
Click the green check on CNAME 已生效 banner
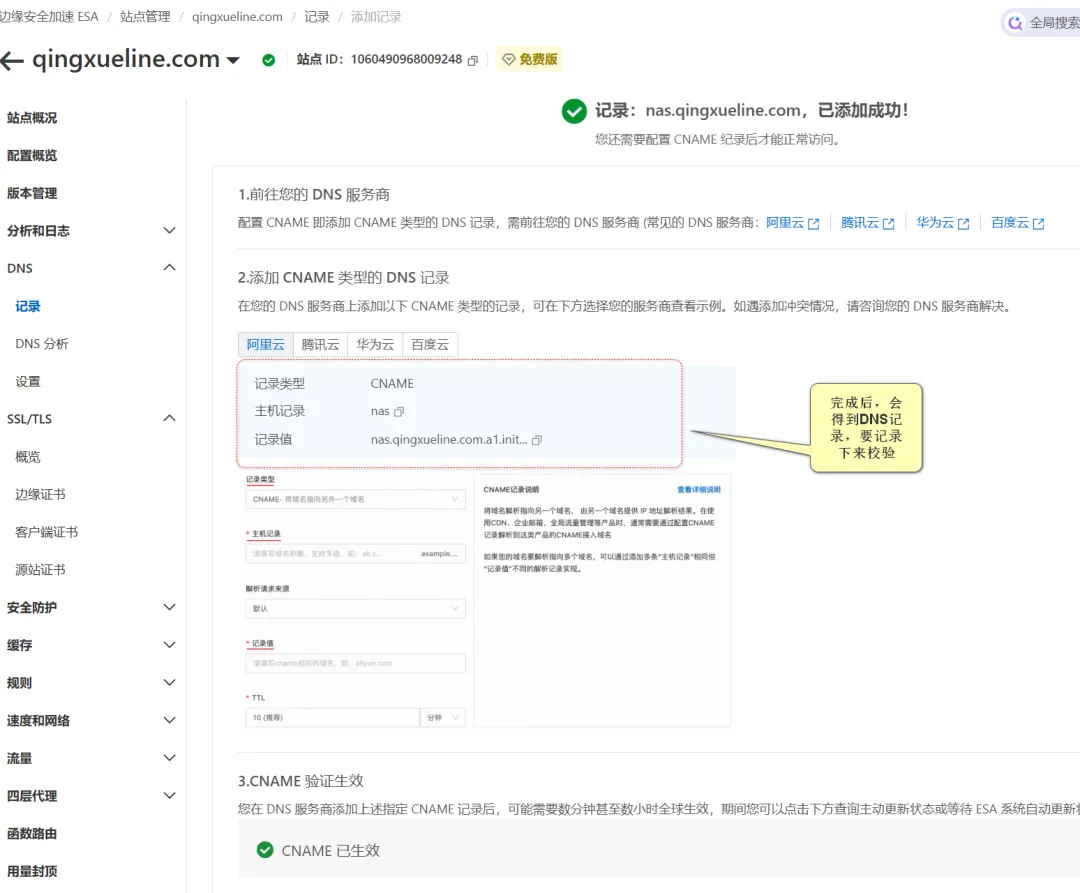coord(263,849)
